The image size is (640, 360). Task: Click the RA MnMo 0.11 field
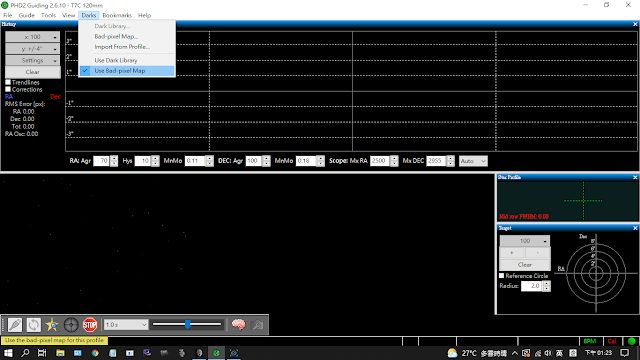click(x=195, y=161)
